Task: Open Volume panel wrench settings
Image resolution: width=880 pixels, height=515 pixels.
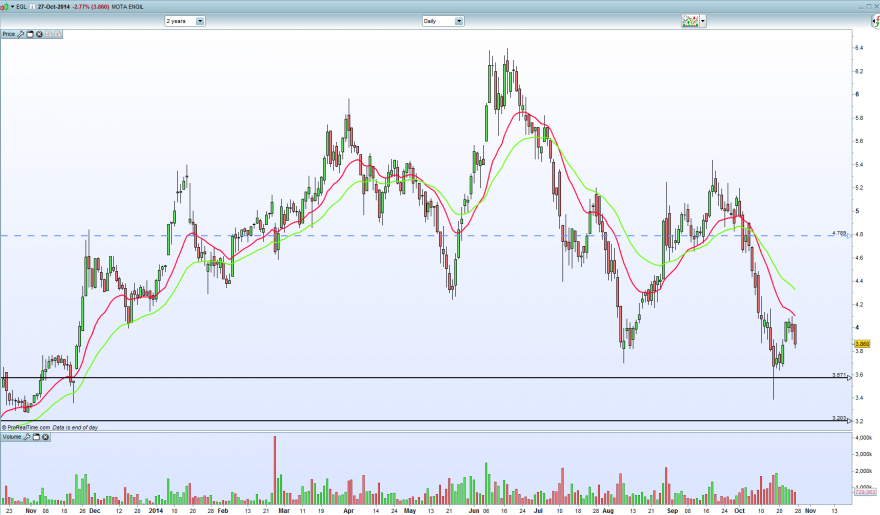Action: click(27, 437)
